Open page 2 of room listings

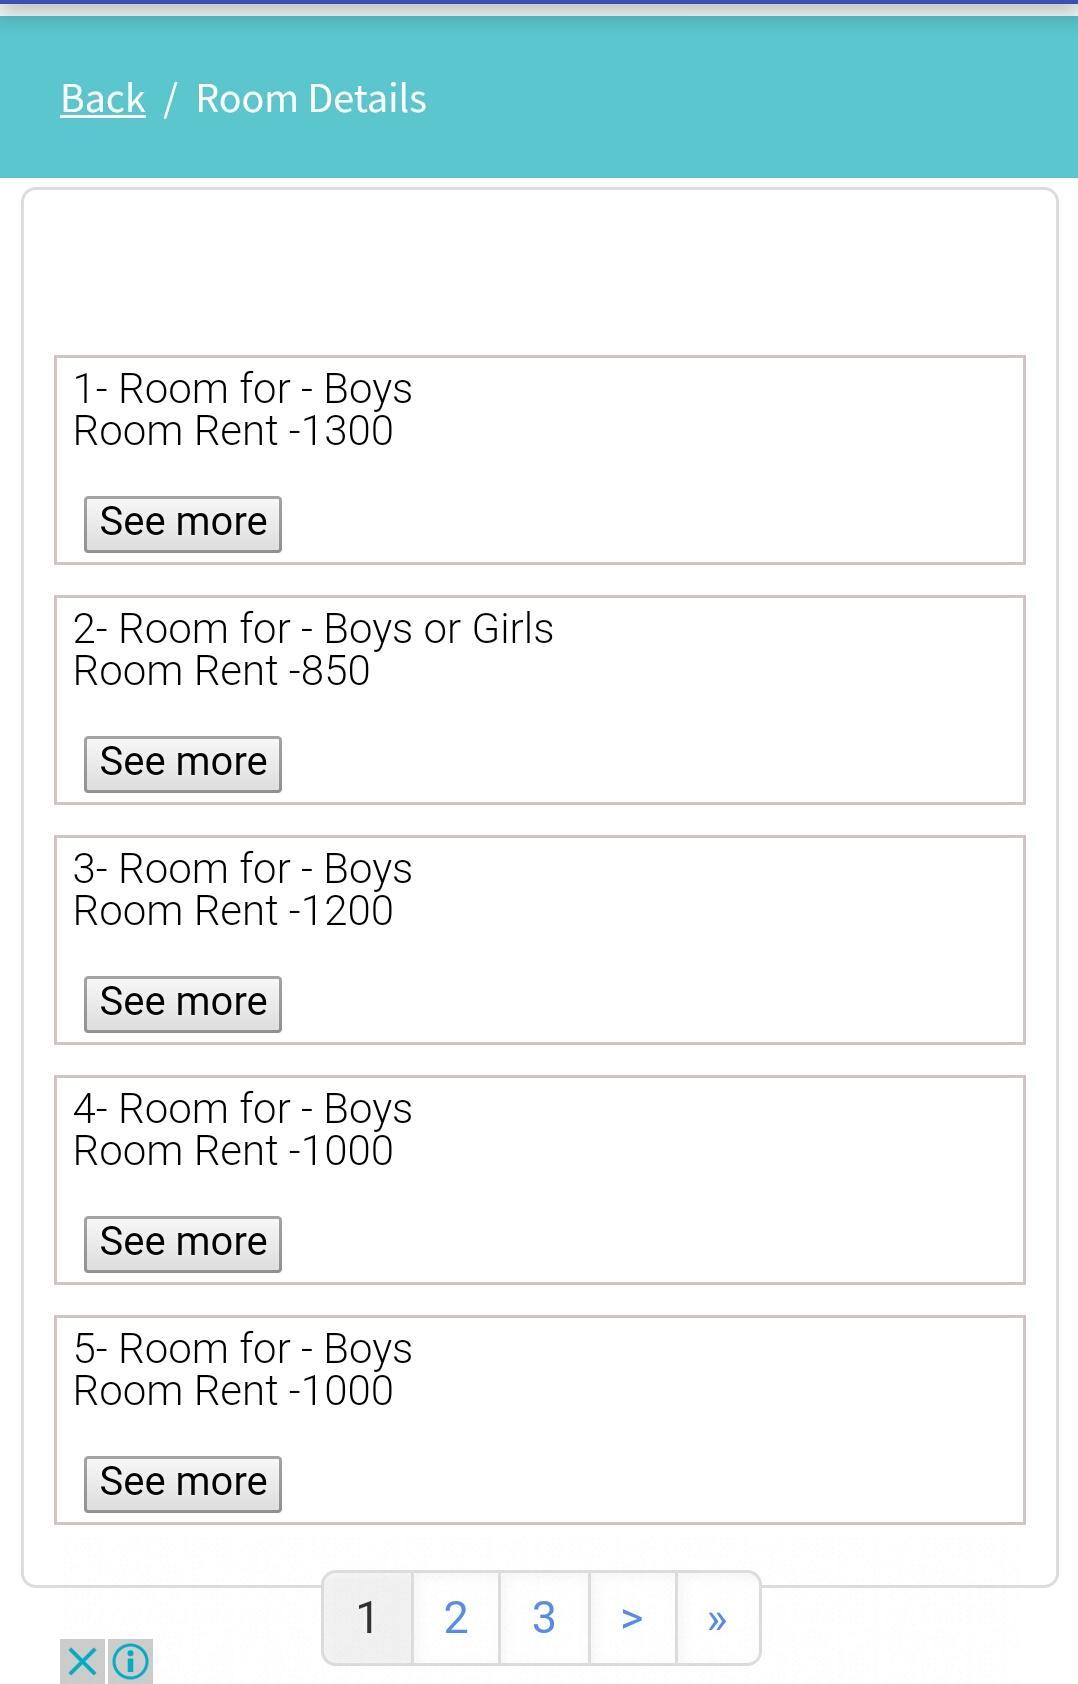pos(456,1618)
